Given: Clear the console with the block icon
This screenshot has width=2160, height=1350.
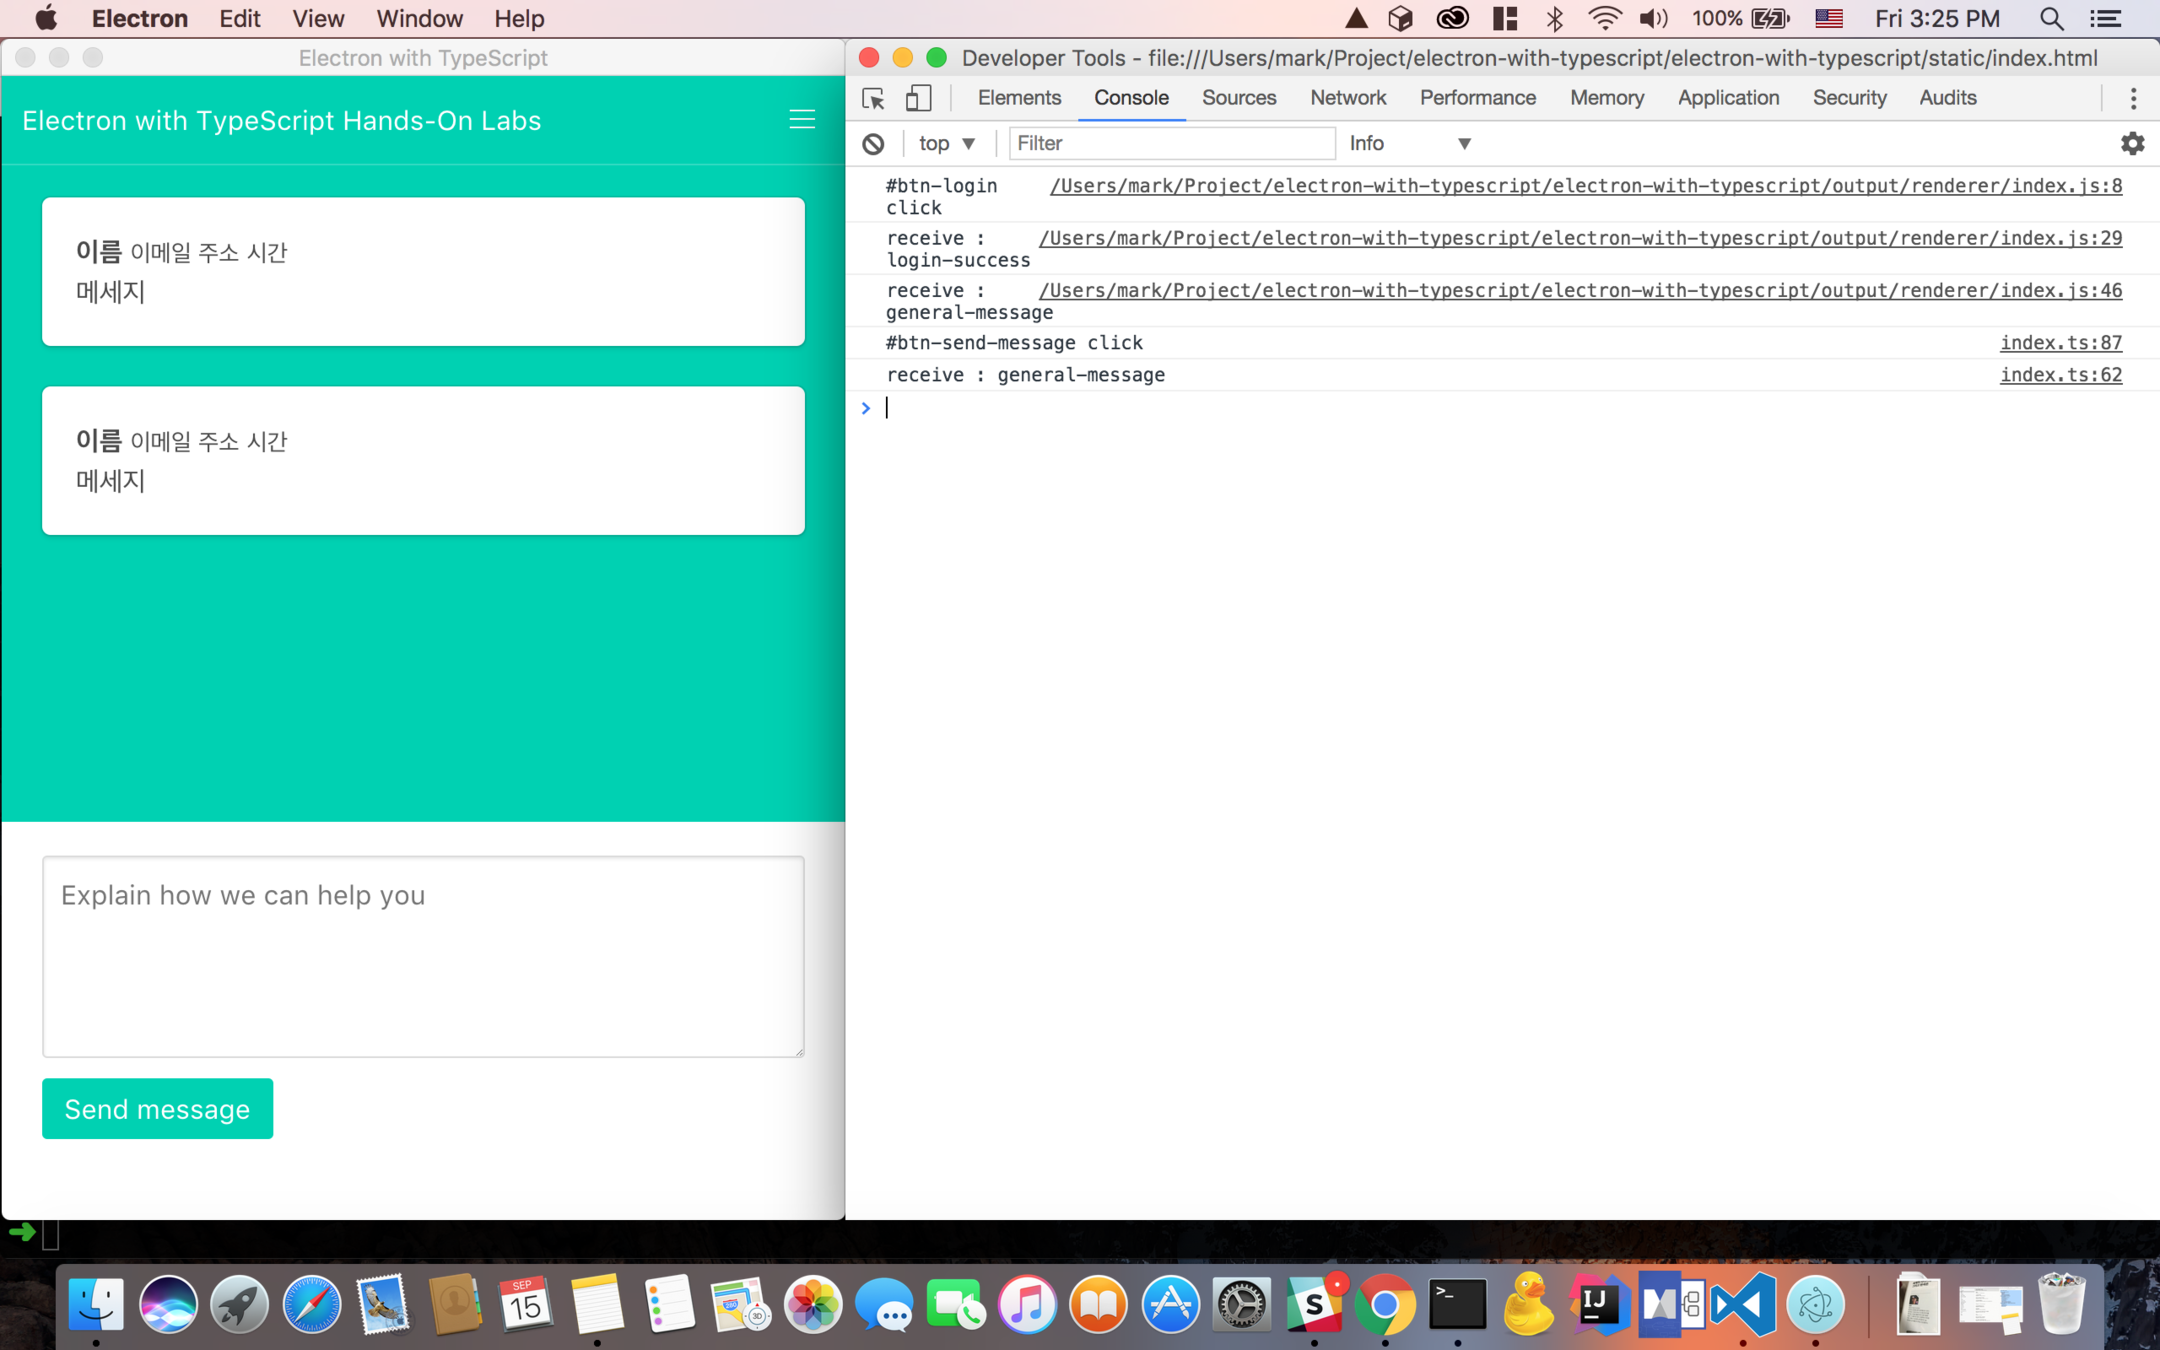Looking at the screenshot, I should (x=873, y=143).
